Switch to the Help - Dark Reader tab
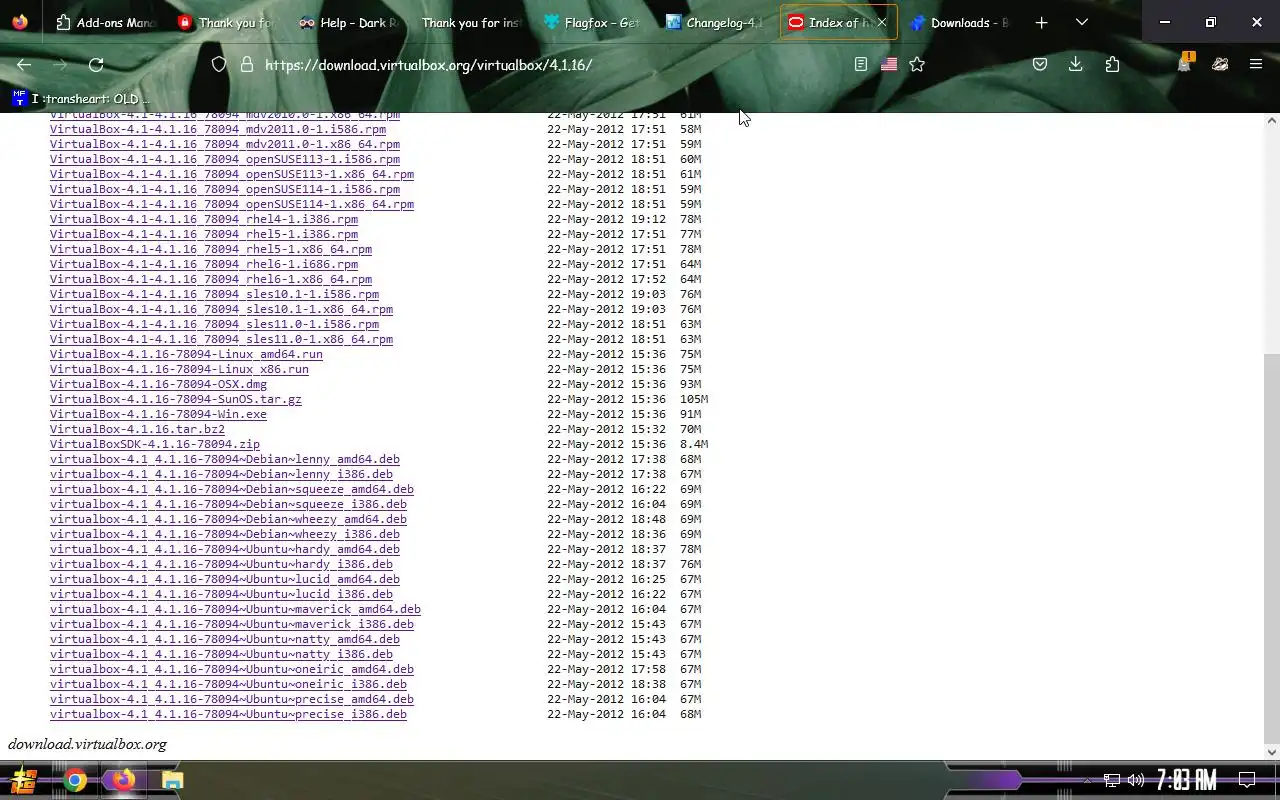 click(350, 22)
